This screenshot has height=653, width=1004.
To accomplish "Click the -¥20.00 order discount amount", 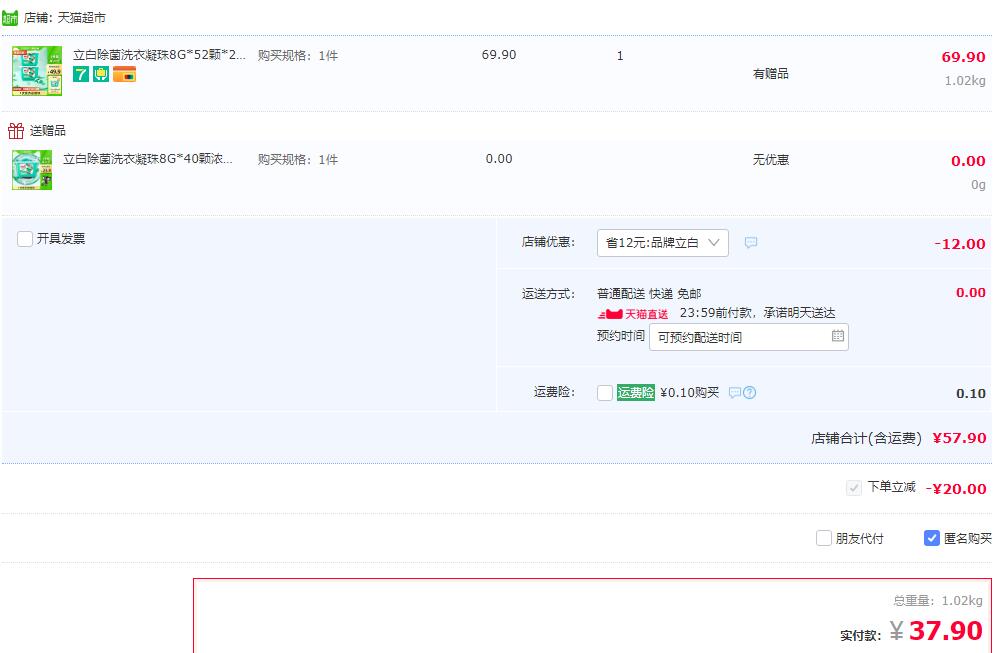I will 956,489.
